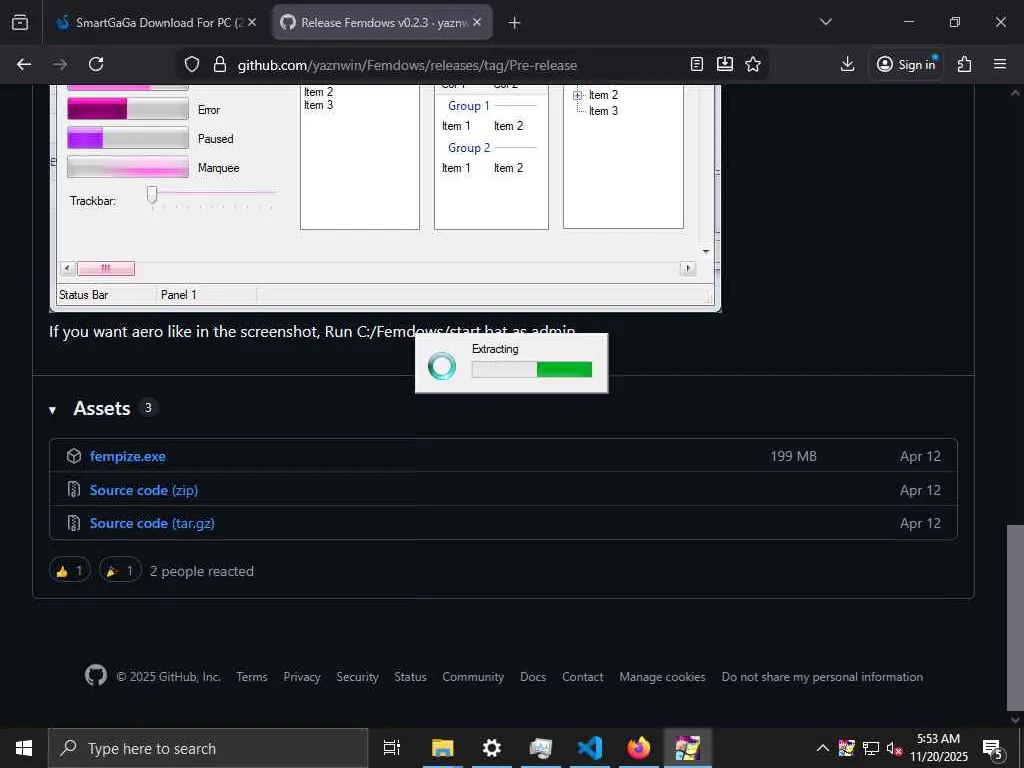Open a new browser tab
The image size is (1024, 768).
click(514, 23)
